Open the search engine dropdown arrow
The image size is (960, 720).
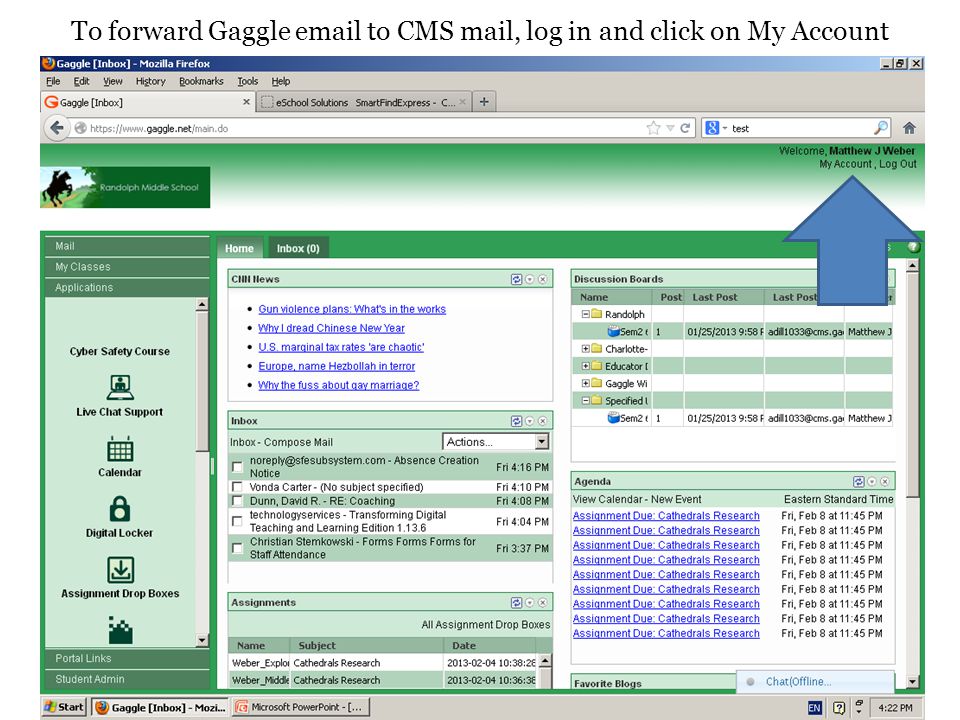click(x=725, y=128)
